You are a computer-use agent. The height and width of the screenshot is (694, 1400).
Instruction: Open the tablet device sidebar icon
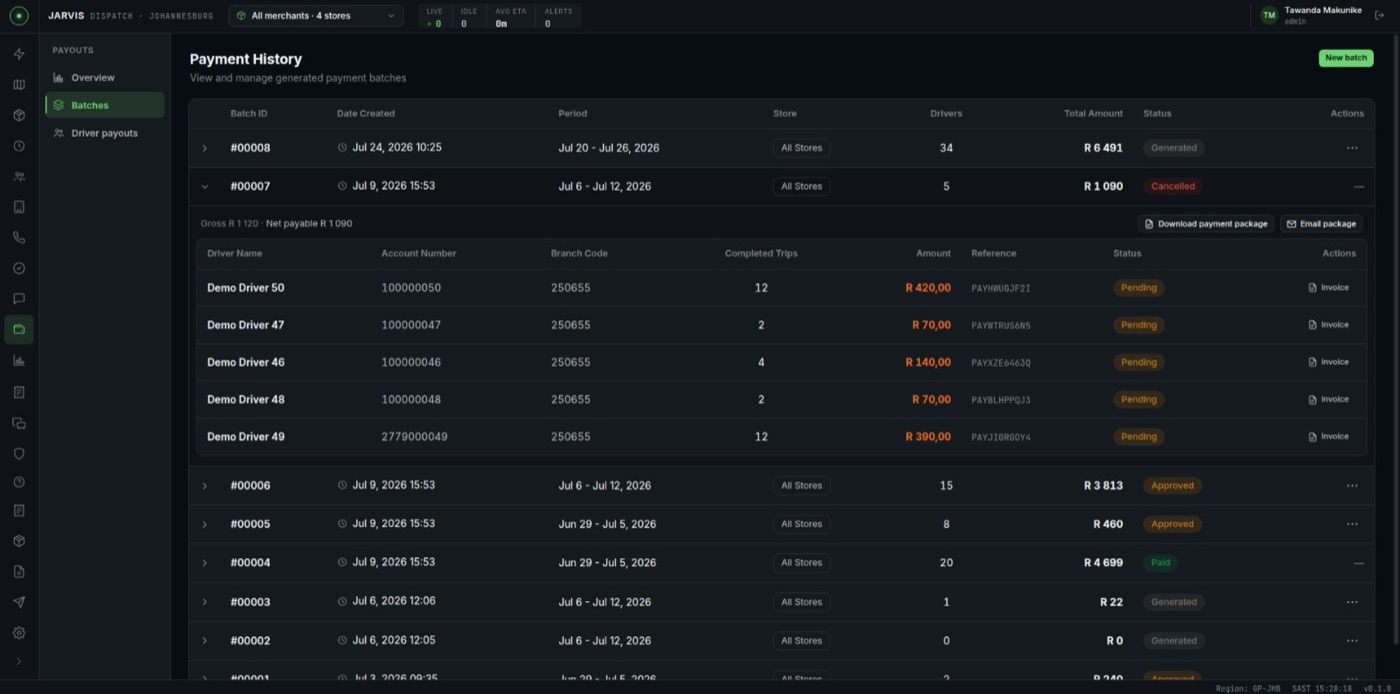[19, 207]
